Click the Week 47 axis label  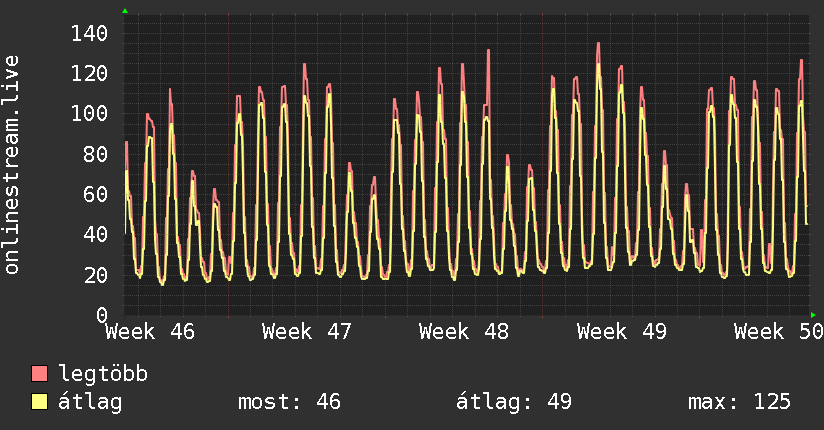coord(307,332)
